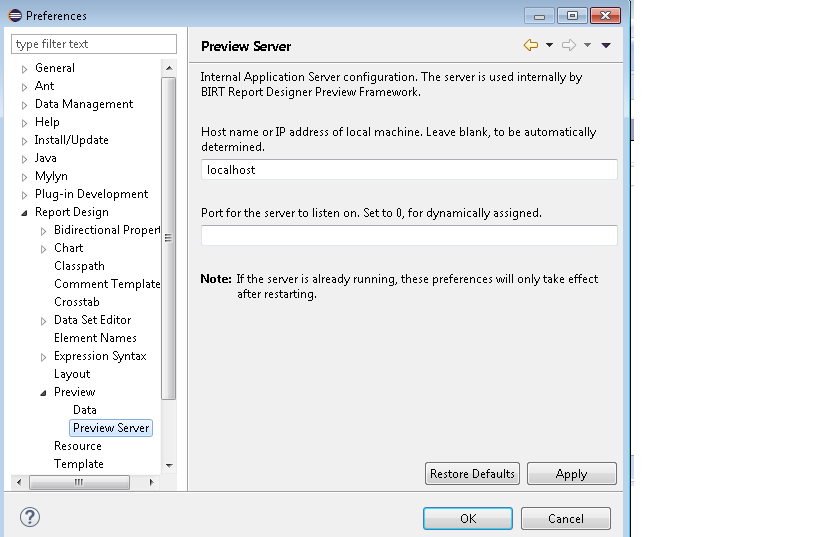Viewport: 819px width, 537px height.
Task: Select Crosstab preference page
Action: (77, 302)
